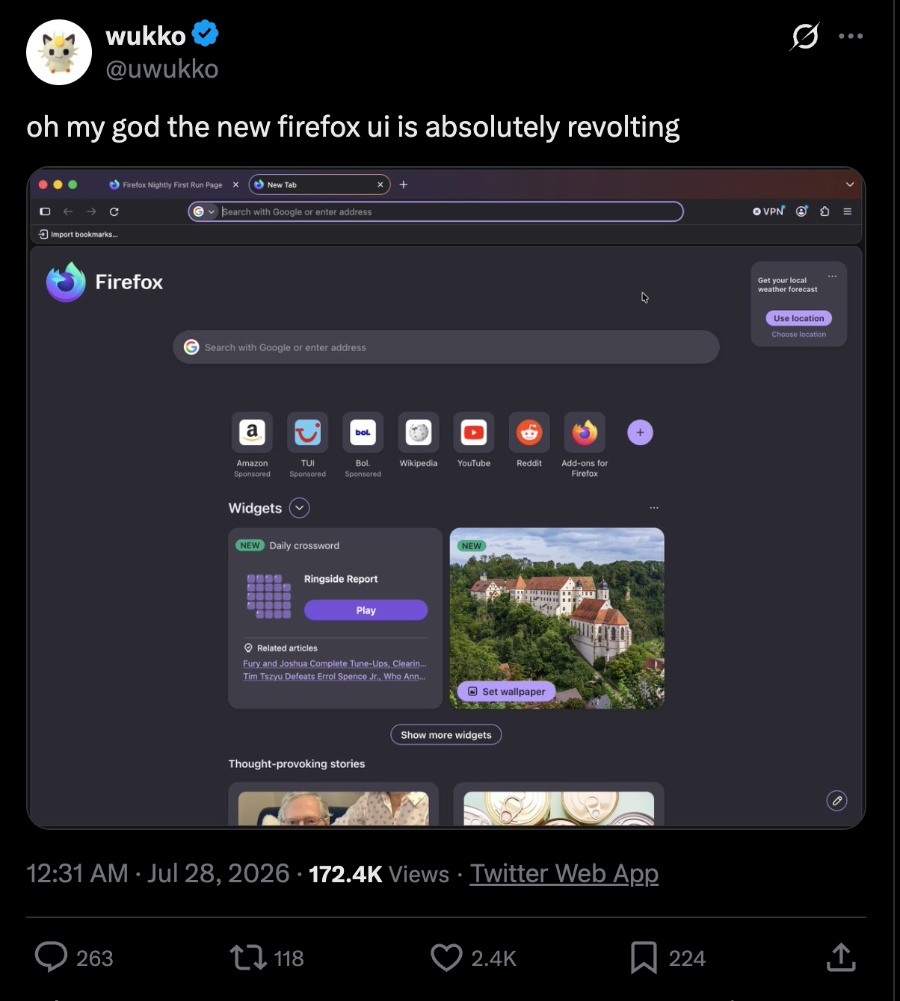This screenshot has height=1001, width=900.
Task: Open the share upload icon
Action: click(841, 957)
